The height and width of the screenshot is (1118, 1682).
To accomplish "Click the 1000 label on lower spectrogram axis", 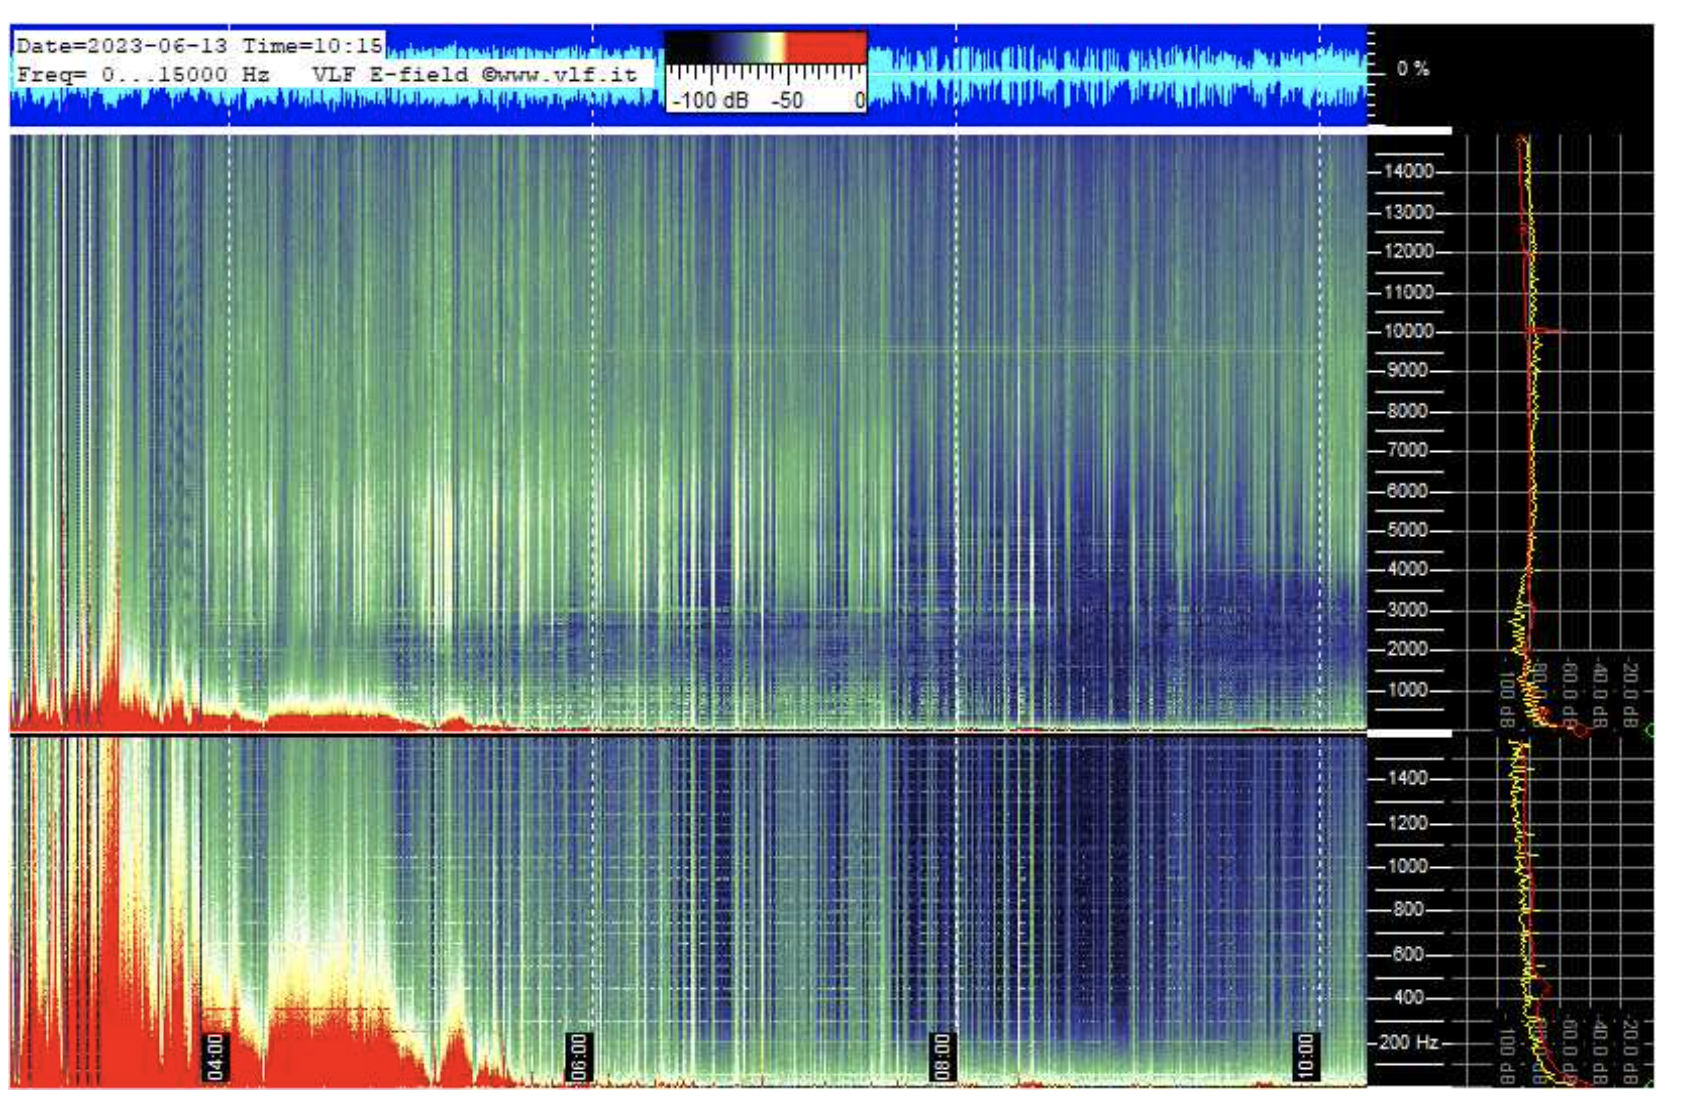I will point(1408,866).
